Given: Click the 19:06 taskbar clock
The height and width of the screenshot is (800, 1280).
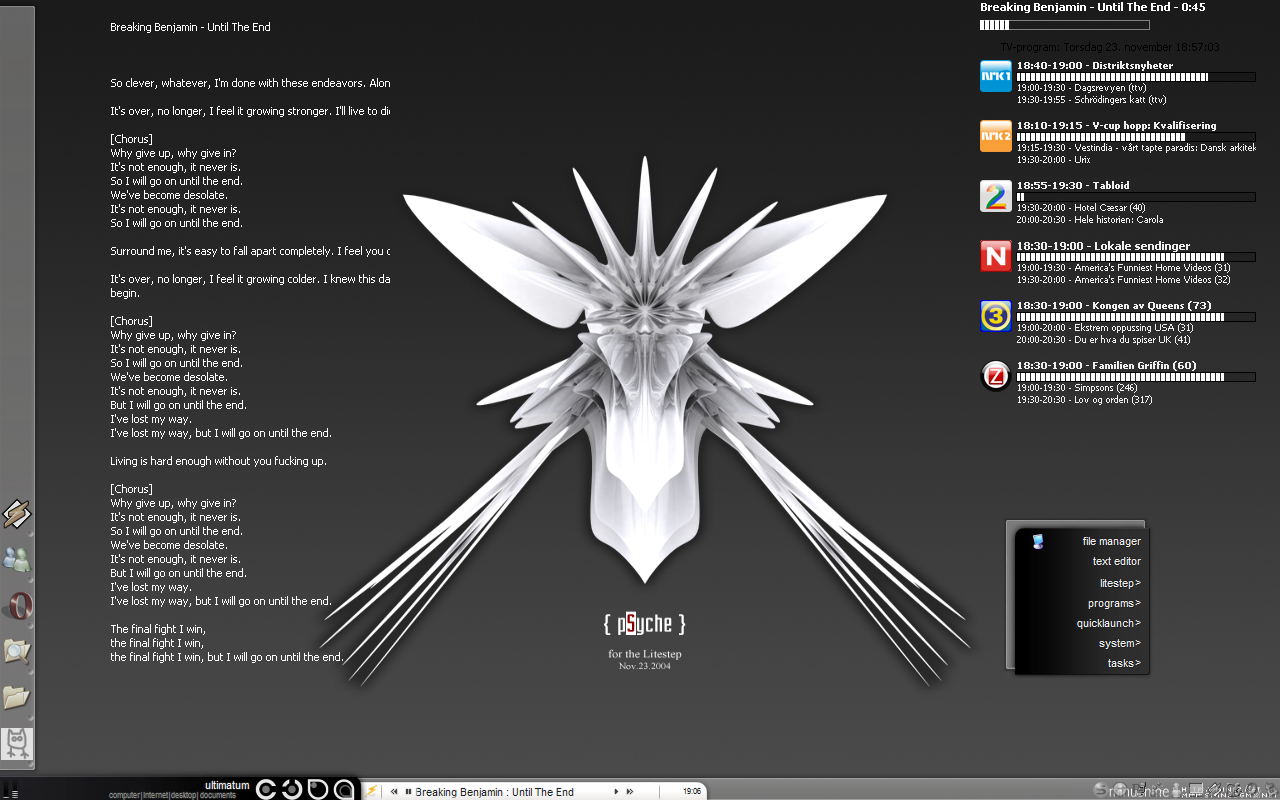Looking at the screenshot, I should pyautogui.click(x=692, y=791).
